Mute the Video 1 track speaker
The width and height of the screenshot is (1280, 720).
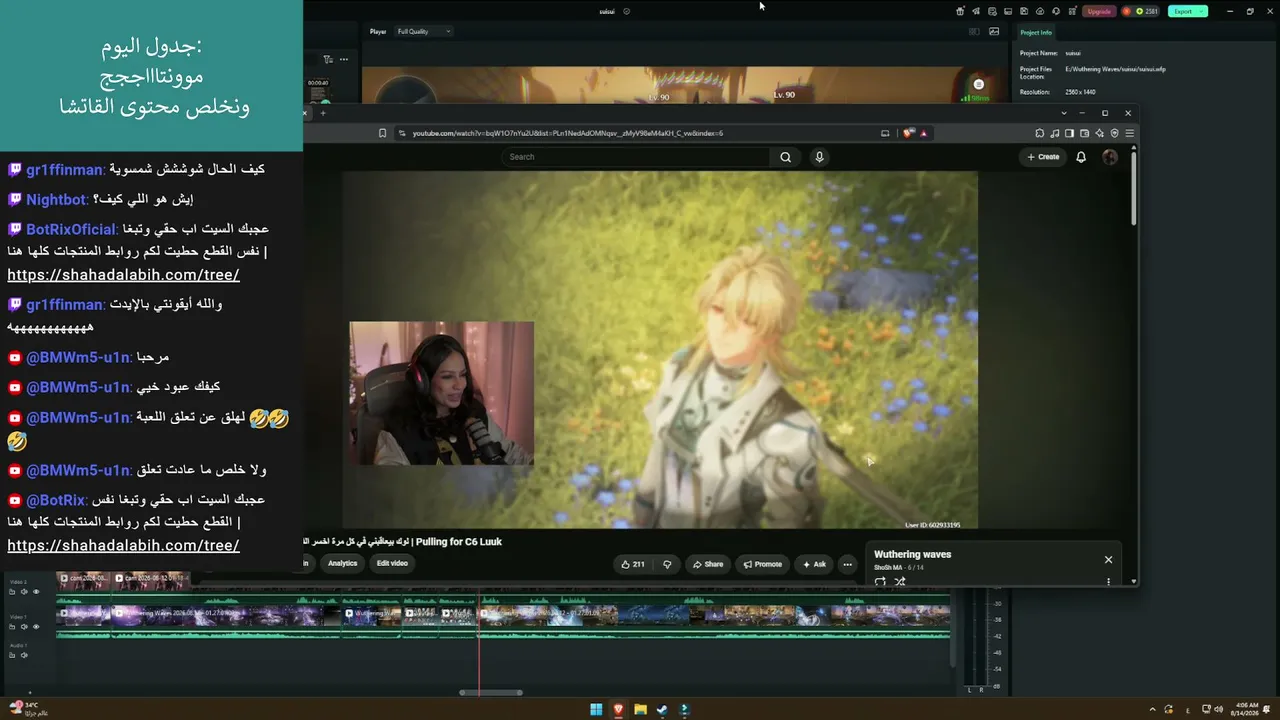[x=24, y=627]
